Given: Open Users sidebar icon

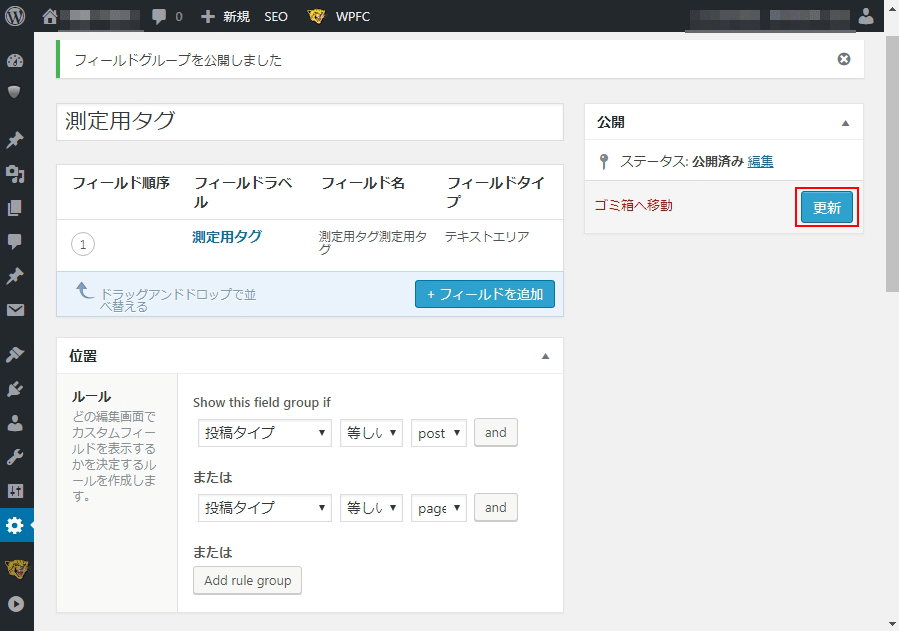Looking at the screenshot, I should (x=15, y=423).
